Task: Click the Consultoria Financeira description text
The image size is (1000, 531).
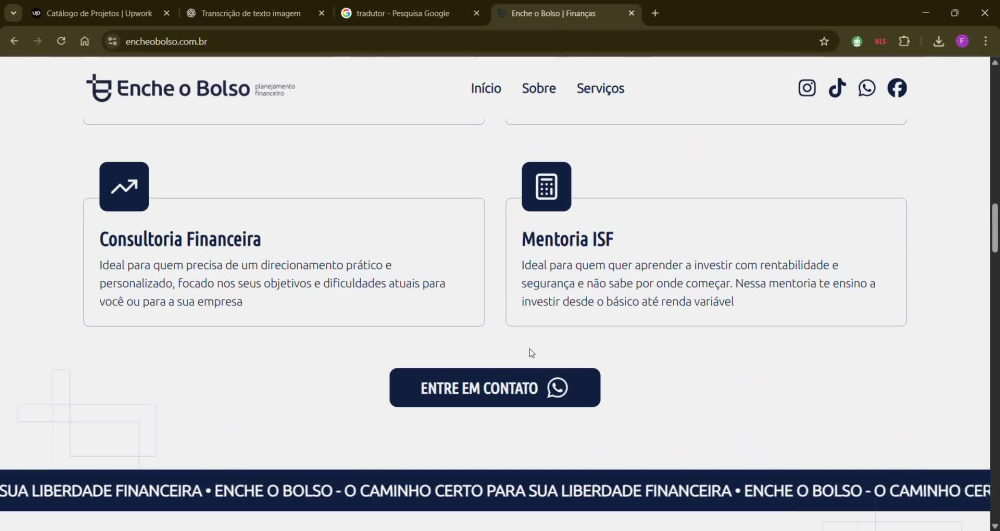Action: pyautogui.click(x=272, y=283)
